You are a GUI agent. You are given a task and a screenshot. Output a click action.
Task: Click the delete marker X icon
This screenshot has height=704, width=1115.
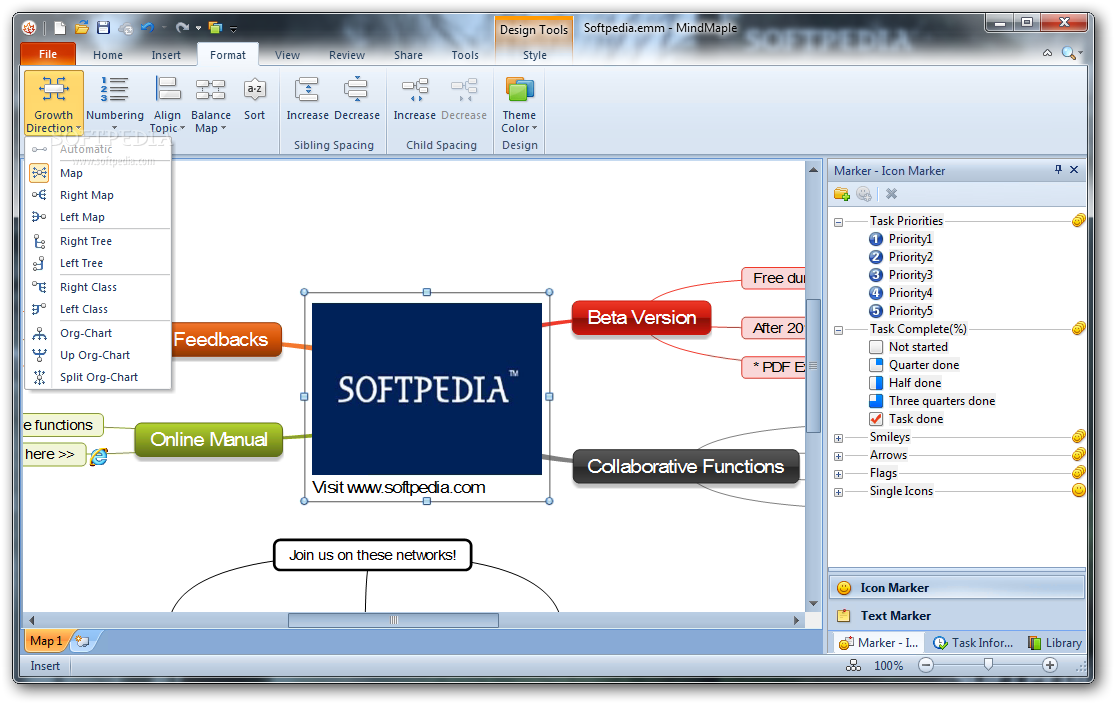pos(892,193)
